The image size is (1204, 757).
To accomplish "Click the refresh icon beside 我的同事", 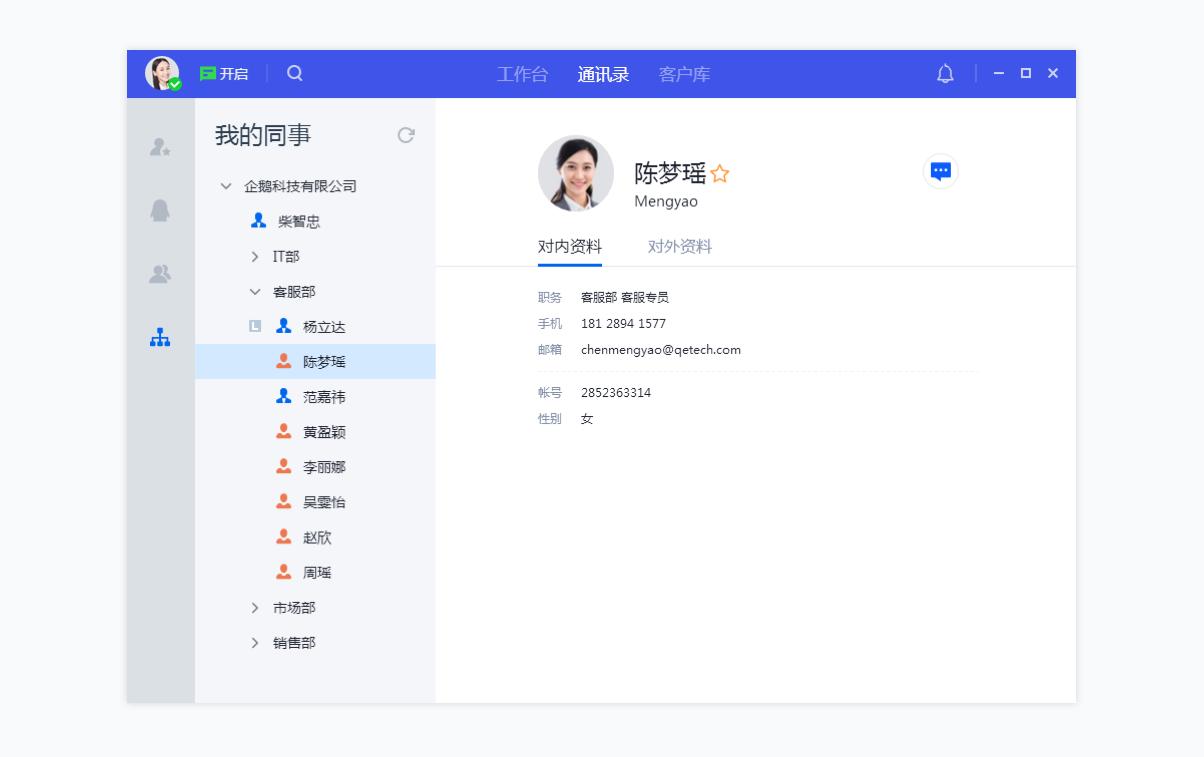I will pyautogui.click(x=406, y=135).
